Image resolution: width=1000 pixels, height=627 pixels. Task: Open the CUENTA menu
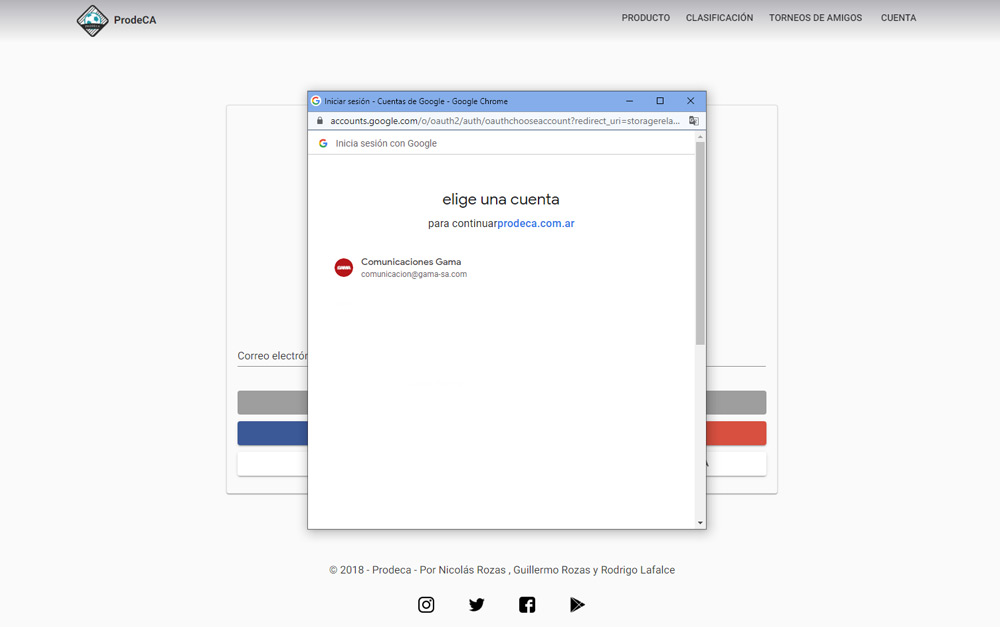pos(898,18)
